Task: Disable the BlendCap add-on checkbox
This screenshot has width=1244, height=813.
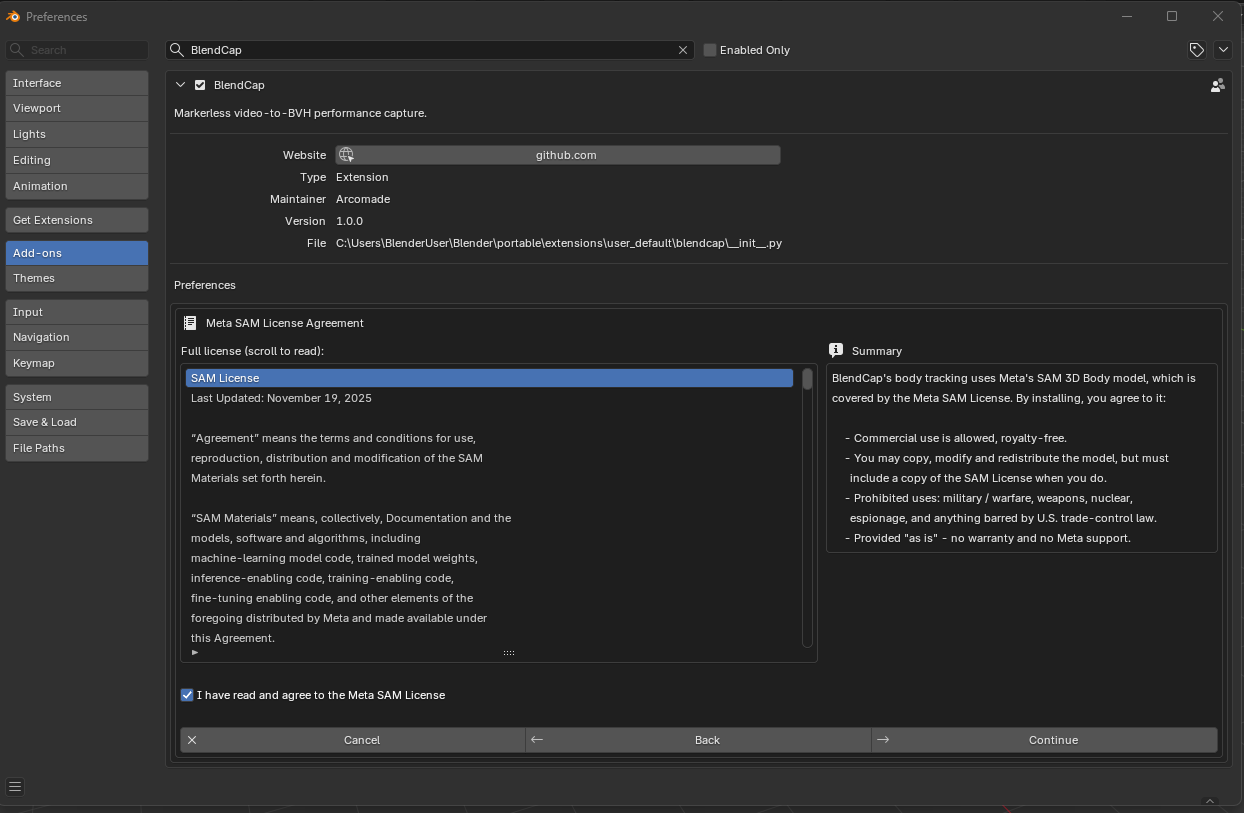Action: pos(200,85)
